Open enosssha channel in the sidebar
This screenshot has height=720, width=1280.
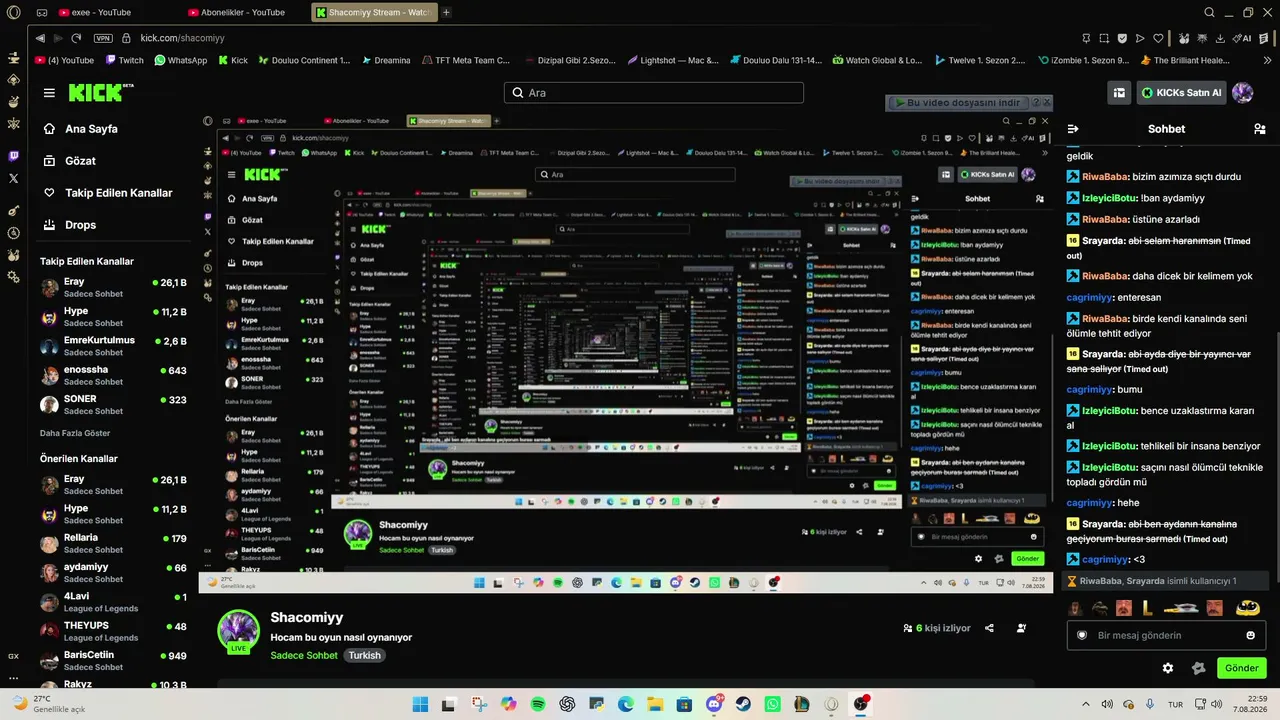point(113,375)
